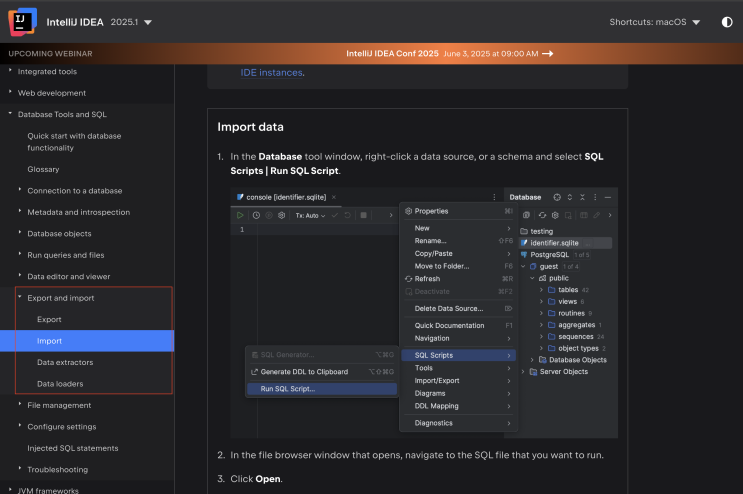Choose Properties in the context menu

point(459,211)
